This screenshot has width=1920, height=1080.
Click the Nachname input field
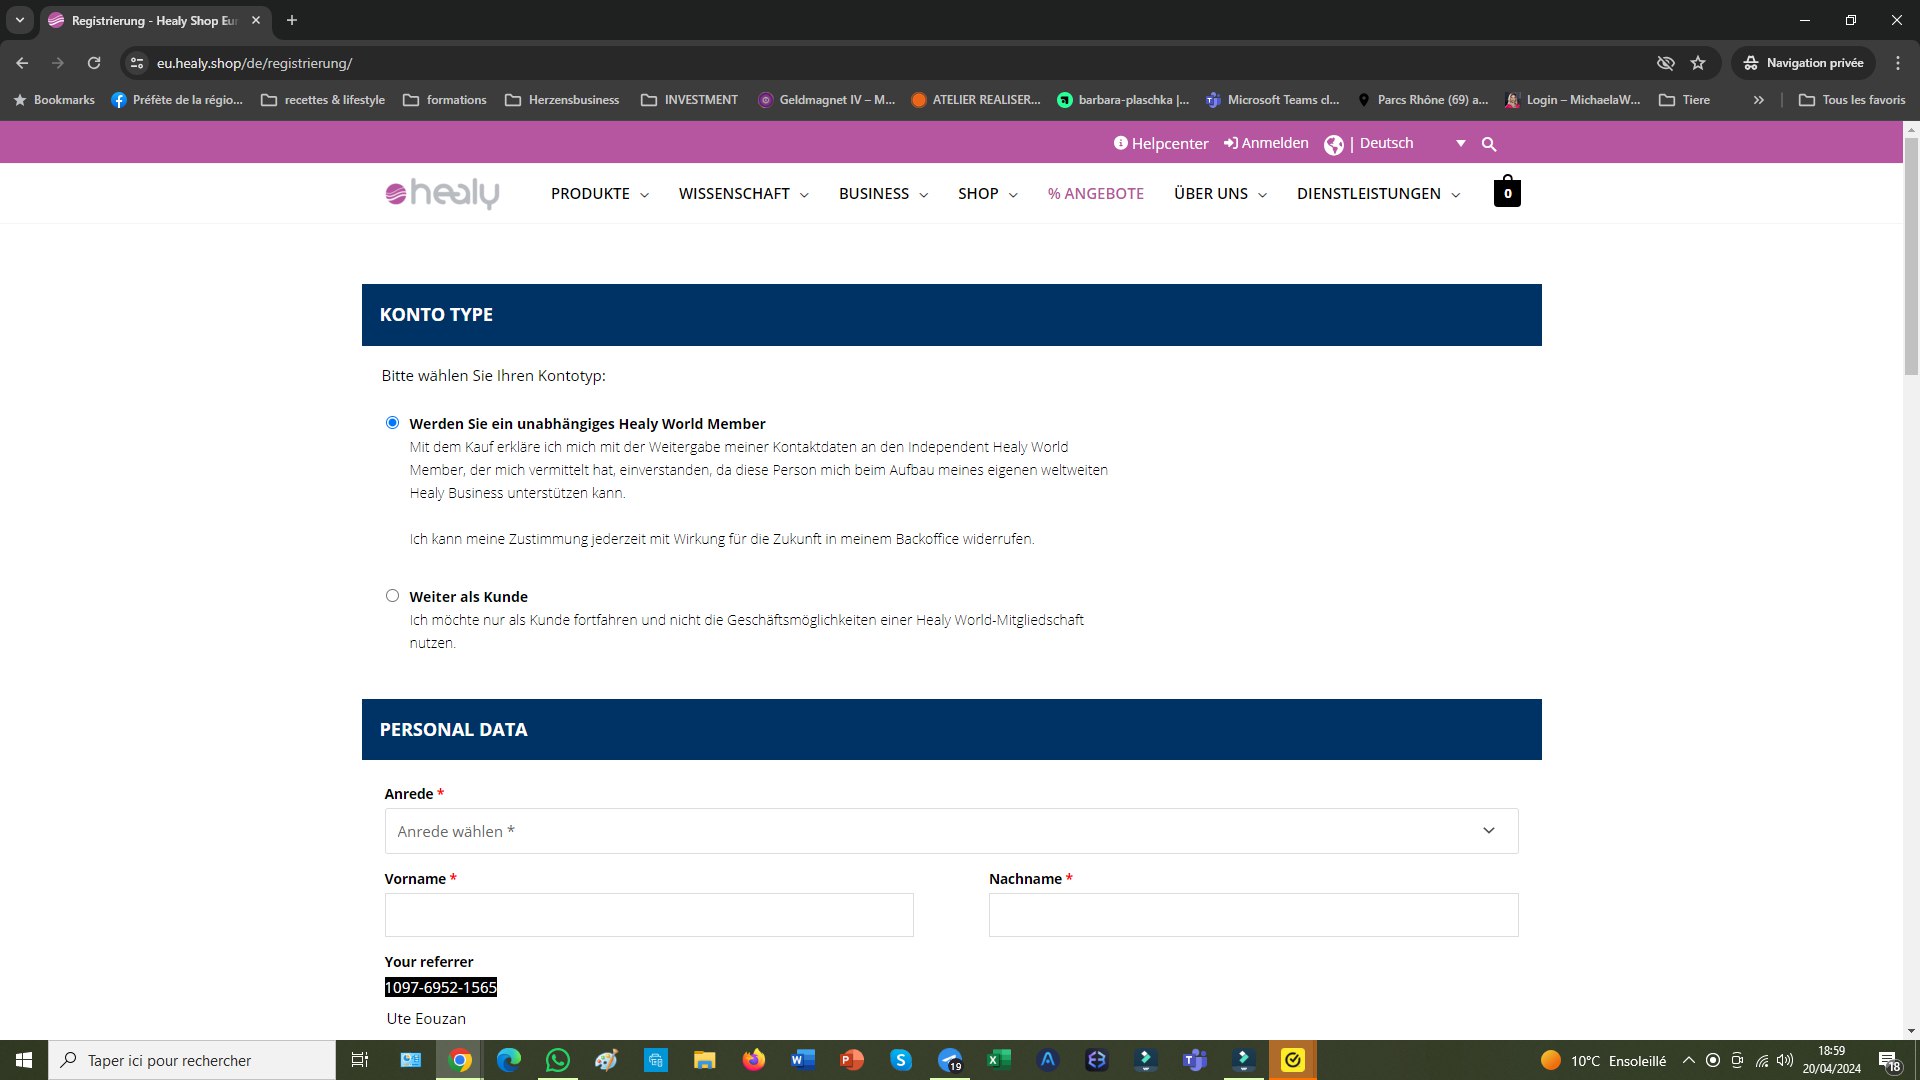(x=1253, y=915)
